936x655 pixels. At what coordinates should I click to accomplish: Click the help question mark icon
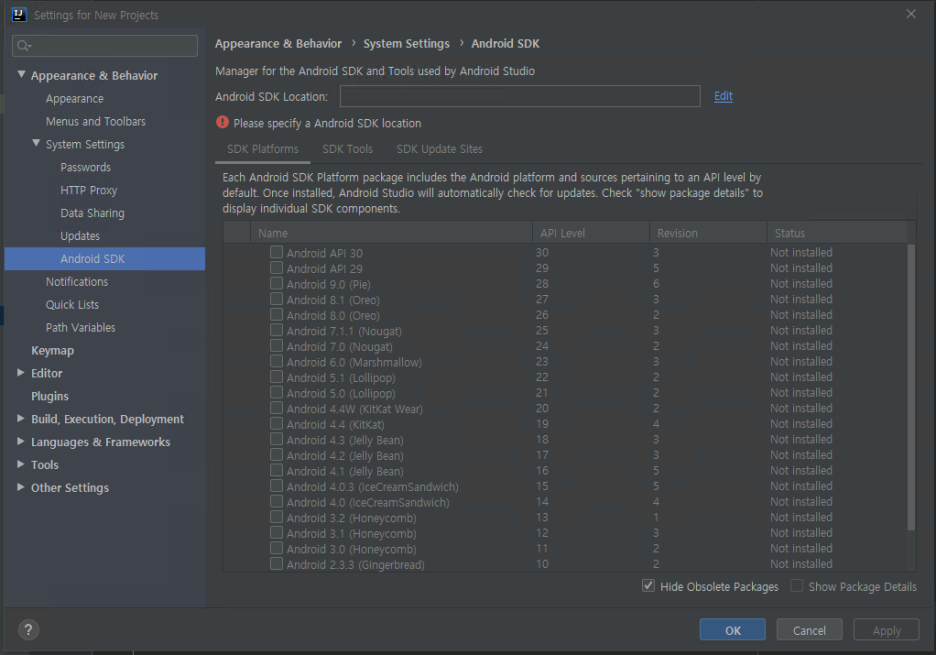point(28,629)
